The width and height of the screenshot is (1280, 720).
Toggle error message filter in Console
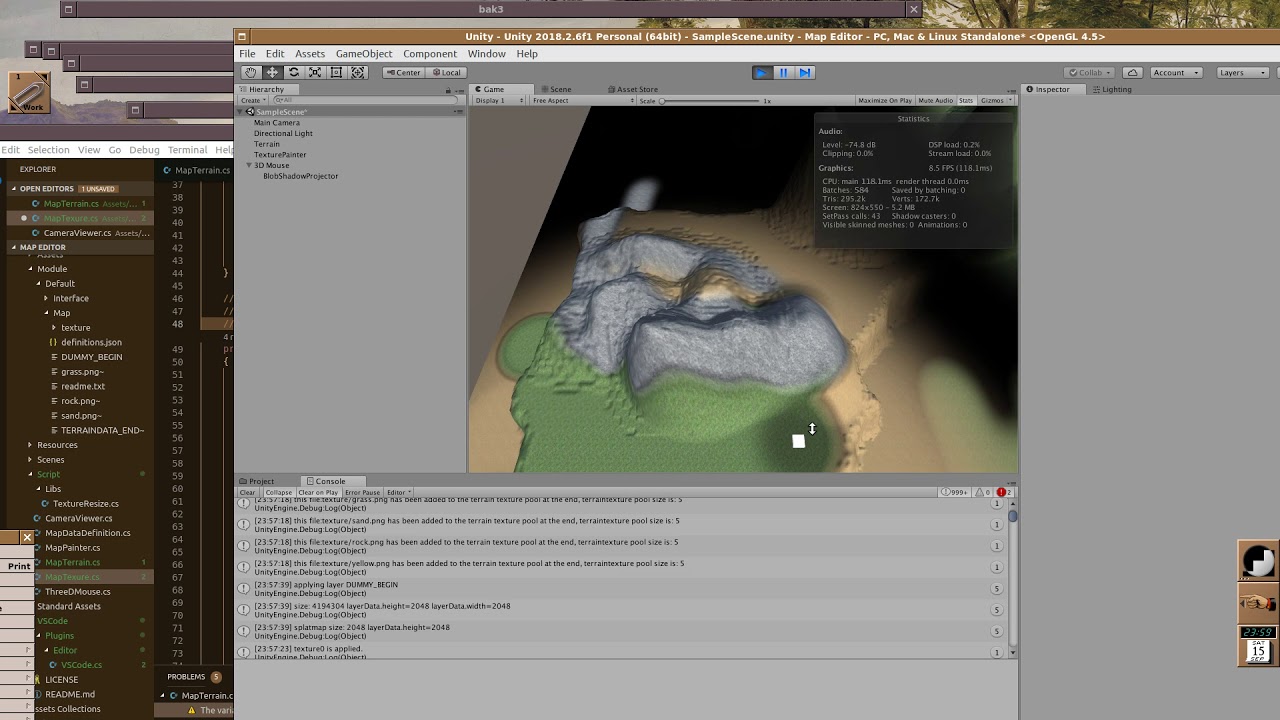[1004, 492]
